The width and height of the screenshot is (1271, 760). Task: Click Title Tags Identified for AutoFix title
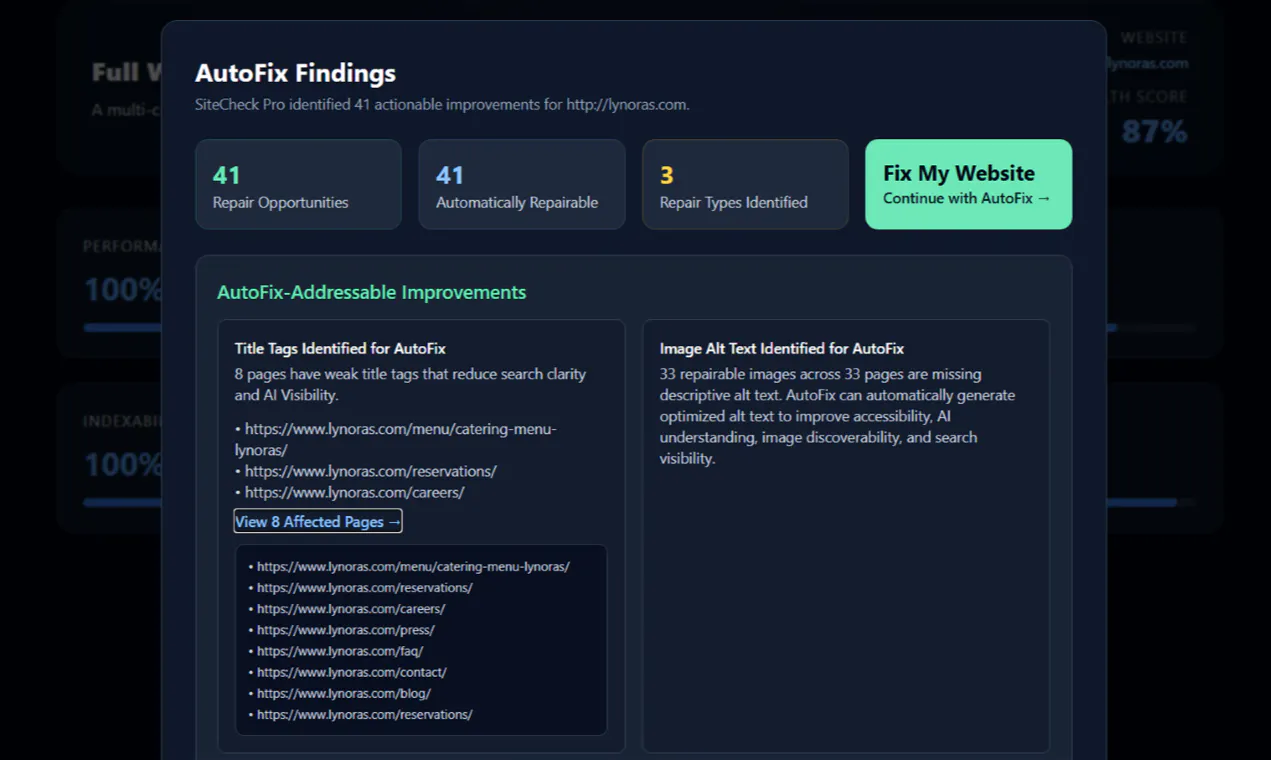[340, 349]
